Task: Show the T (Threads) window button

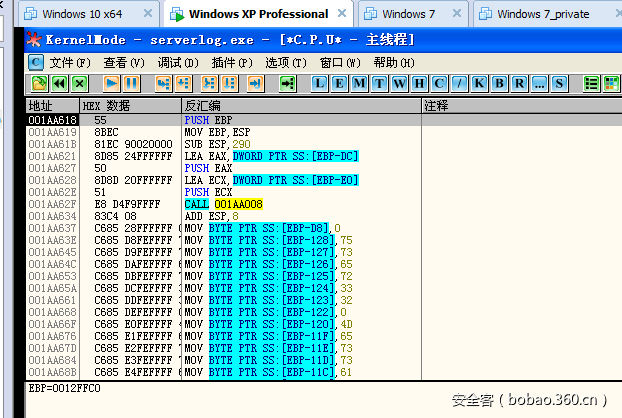Action: 379,83
